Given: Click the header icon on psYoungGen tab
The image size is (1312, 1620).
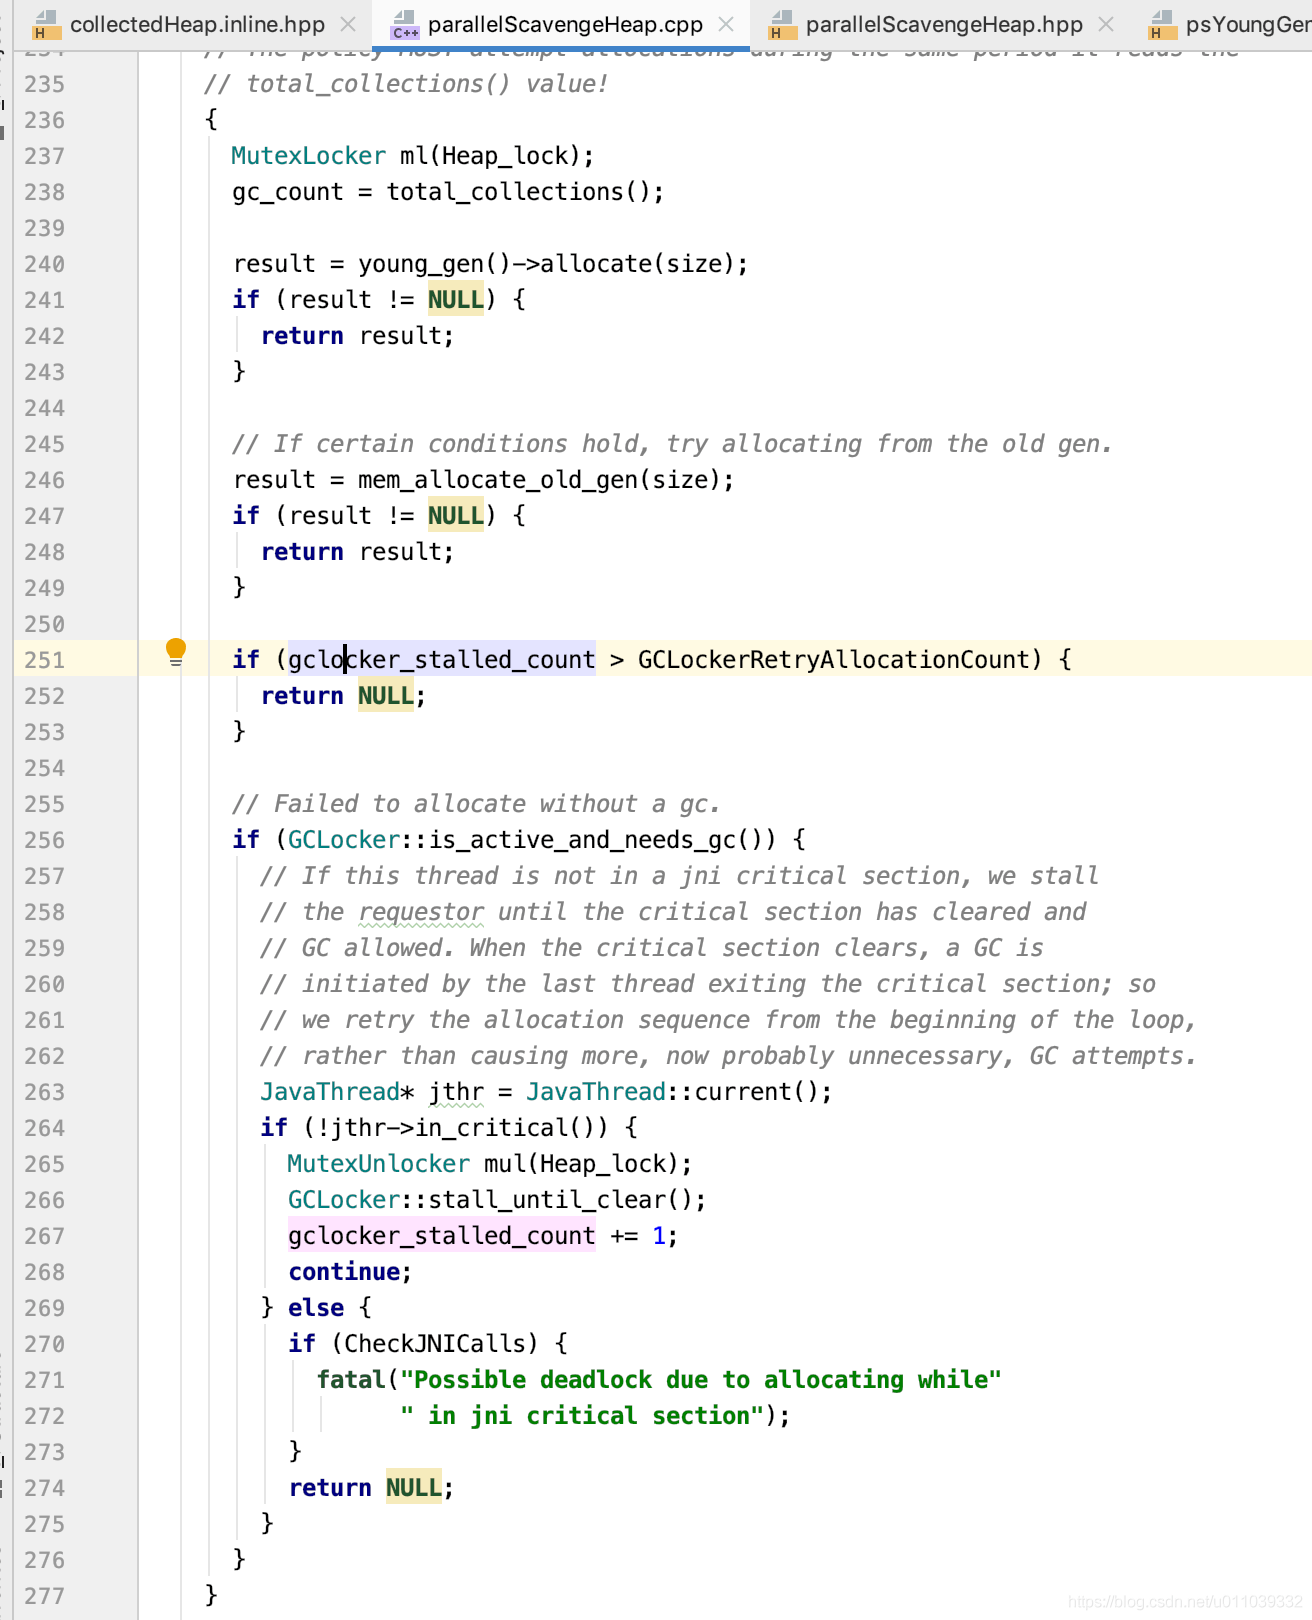Looking at the screenshot, I should pyautogui.click(x=1162, y=25).
